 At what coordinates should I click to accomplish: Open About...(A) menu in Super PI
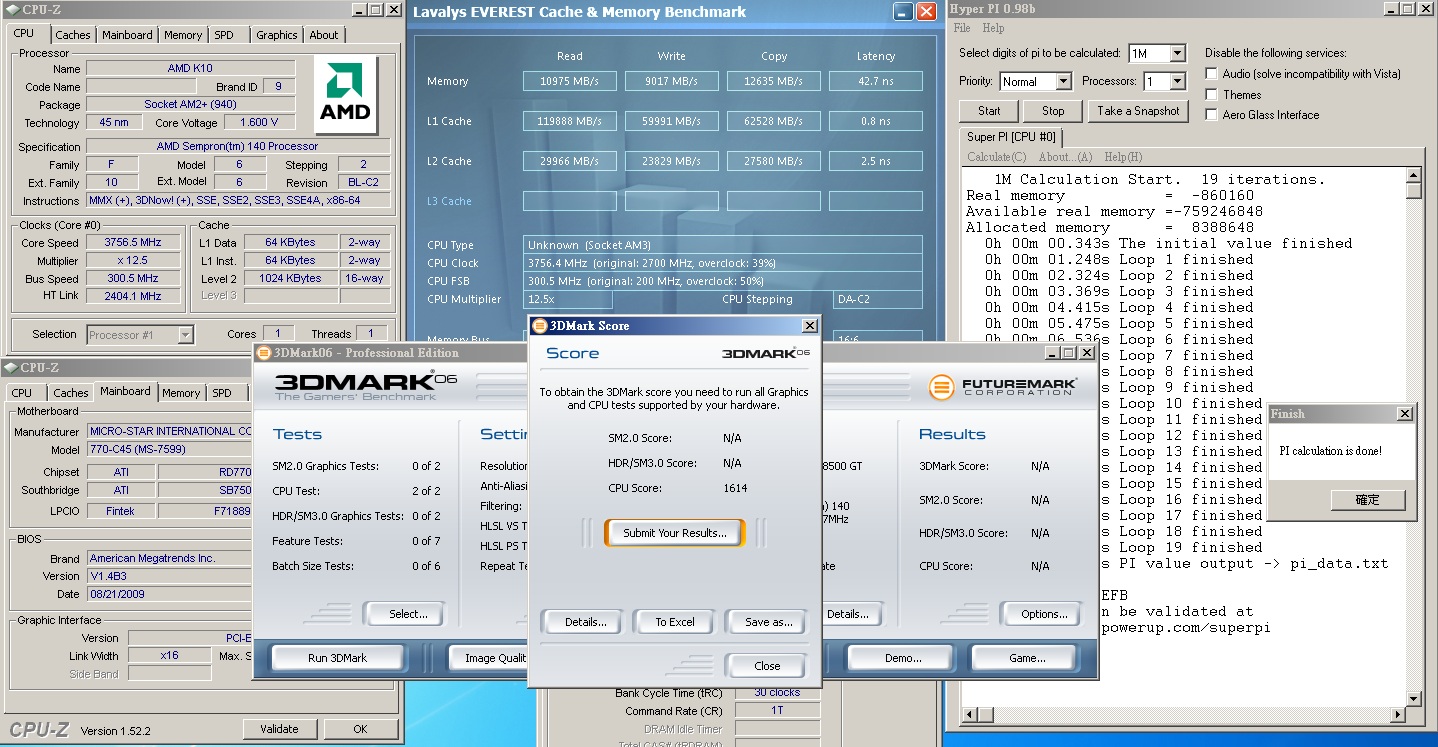(1065, 157)
